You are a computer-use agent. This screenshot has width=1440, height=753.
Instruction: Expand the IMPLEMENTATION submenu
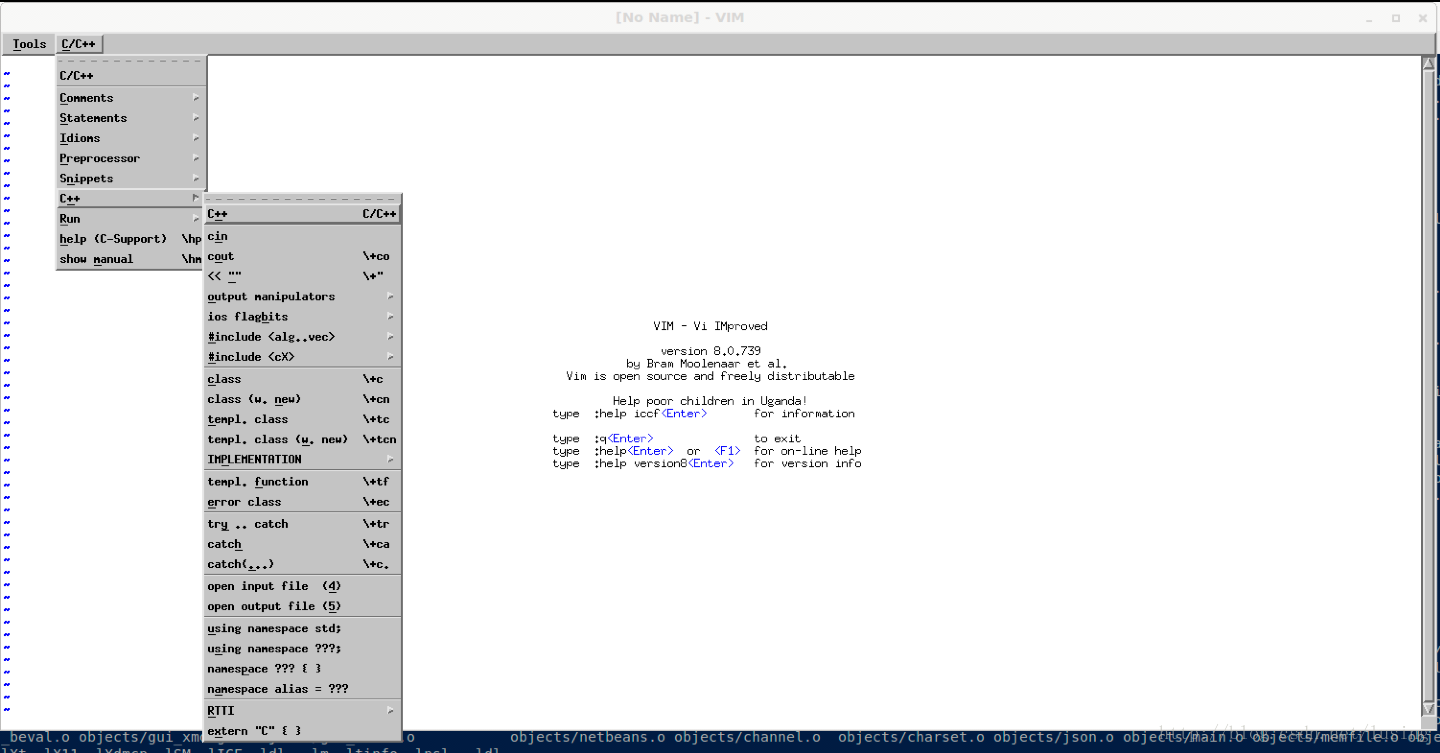[x=302, y=459]
